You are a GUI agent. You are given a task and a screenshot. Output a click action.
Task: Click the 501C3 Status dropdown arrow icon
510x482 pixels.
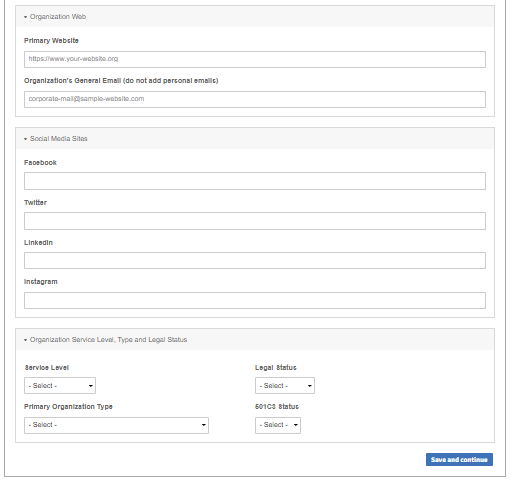pyautogui.click(x=295, y=425)
